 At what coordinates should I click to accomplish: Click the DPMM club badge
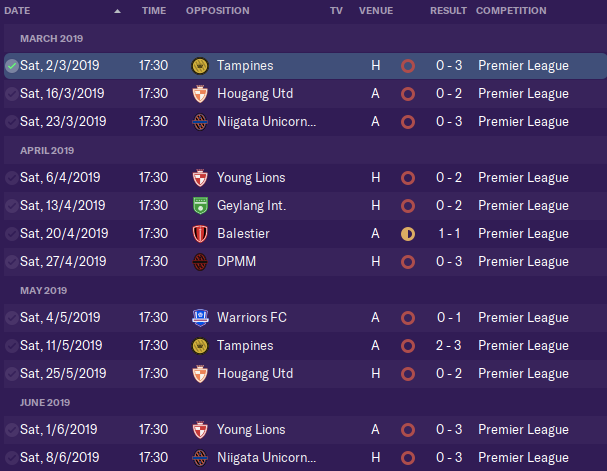pyautogui.click(x=200, y=262)
